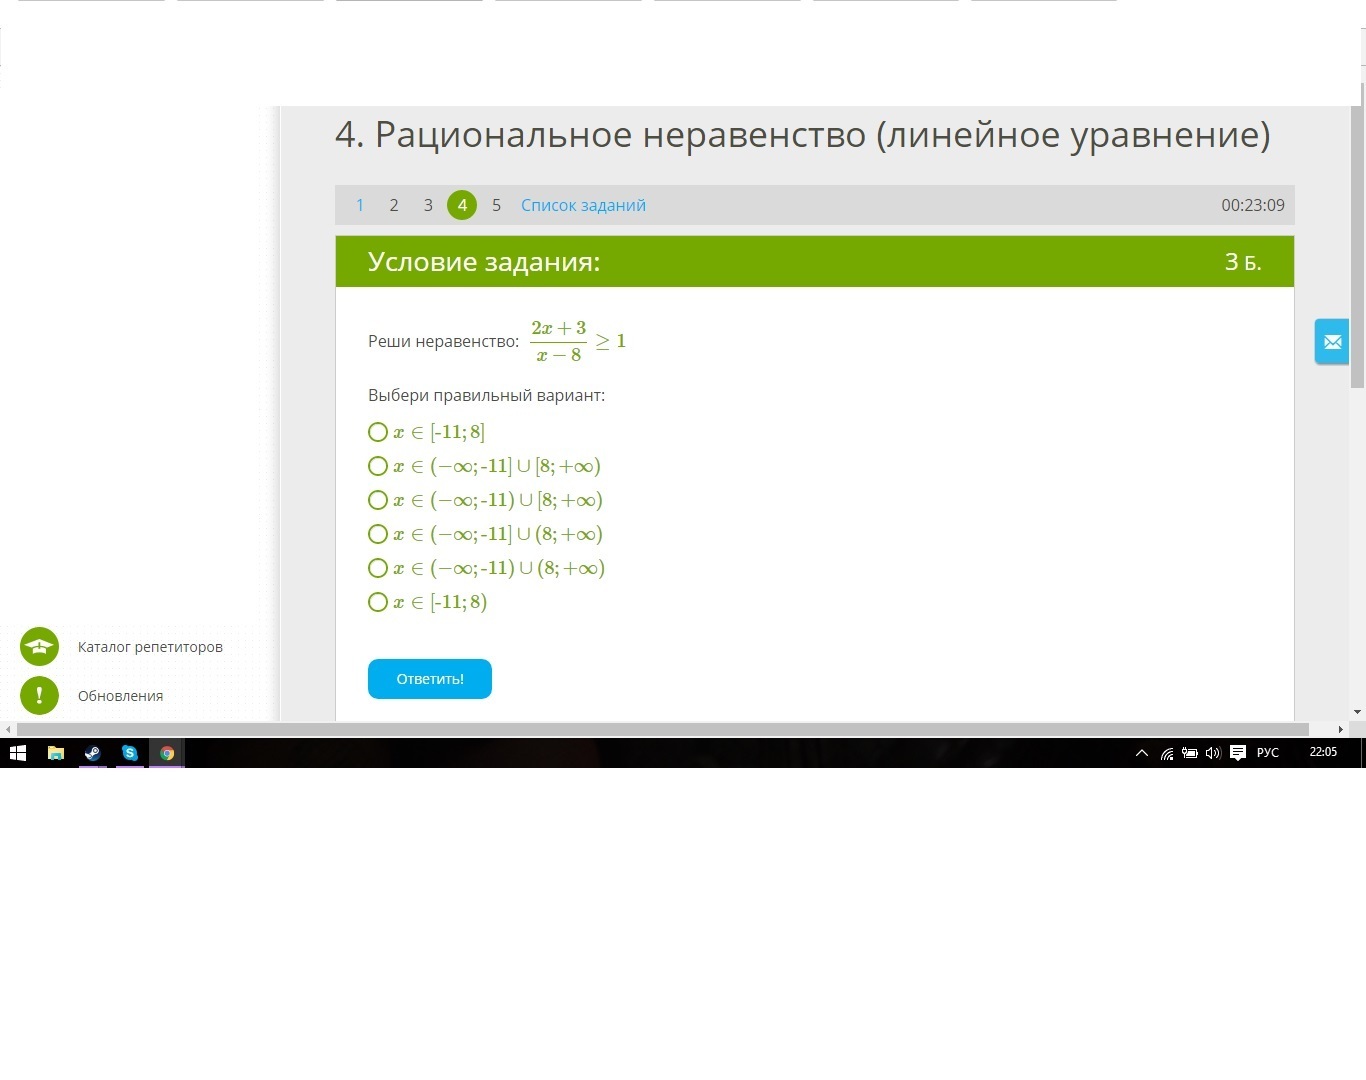Click the horizontal scrollbar thumb
1366x1080 pixels.
point(662,729)
